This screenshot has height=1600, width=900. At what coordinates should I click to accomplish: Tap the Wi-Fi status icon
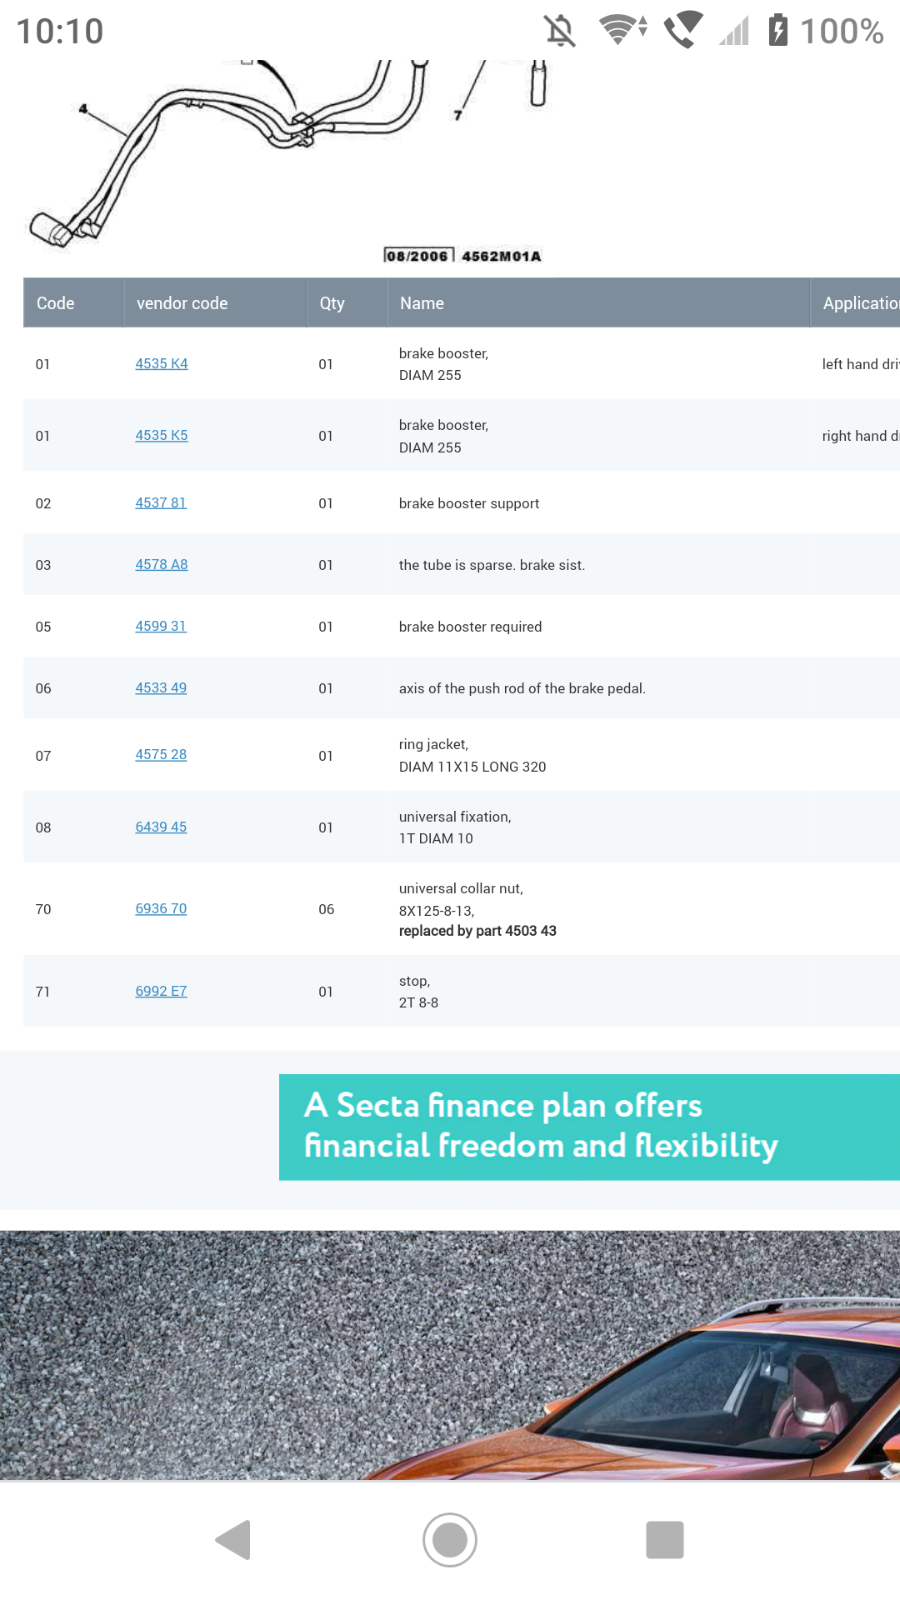(x=622, y=29)
